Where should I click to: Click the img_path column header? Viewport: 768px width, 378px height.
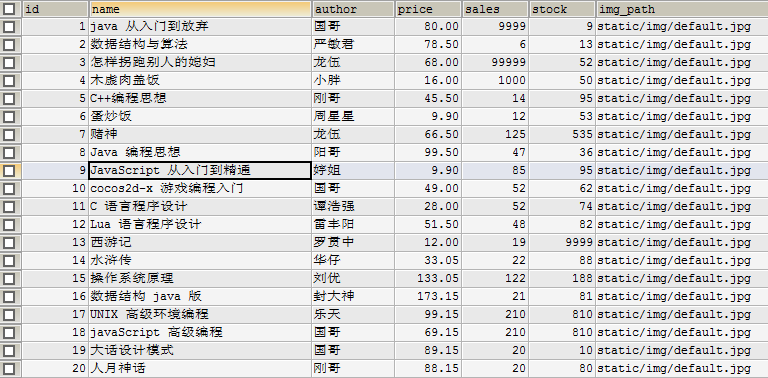pyautogui.click(x=682, y=9)
